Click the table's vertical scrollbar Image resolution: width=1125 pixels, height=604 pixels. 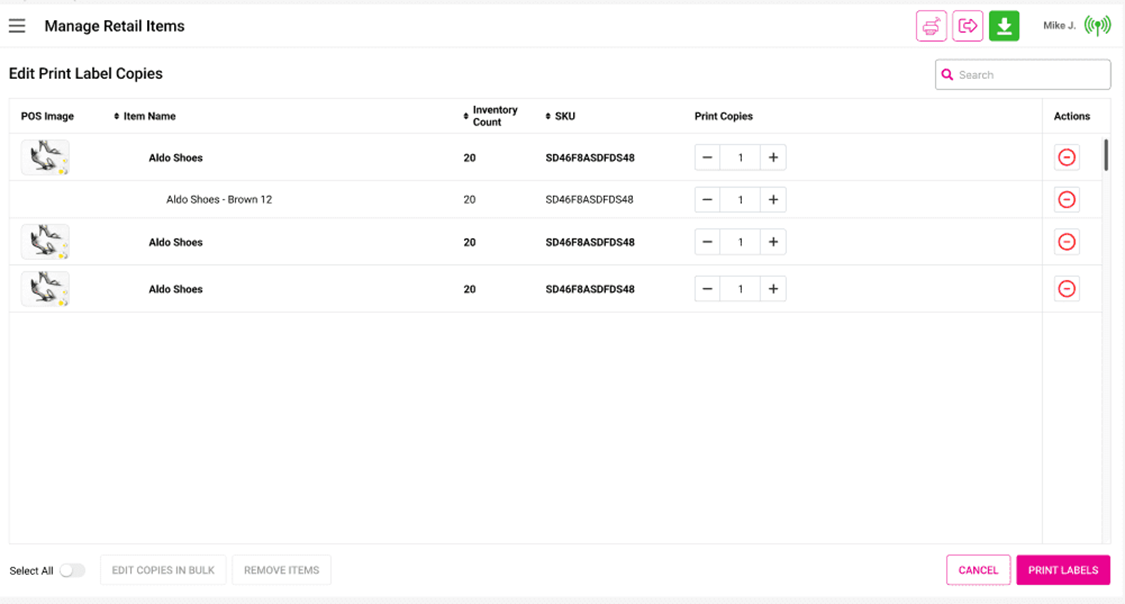(x=1105, y=156)
